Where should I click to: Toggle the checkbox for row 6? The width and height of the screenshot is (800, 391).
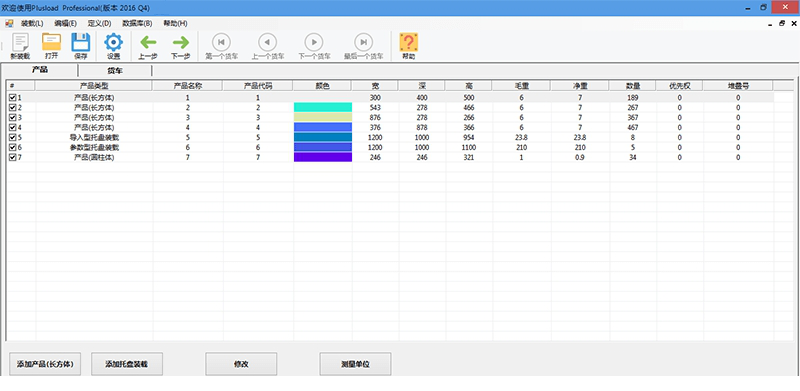[x=12, y=148]
